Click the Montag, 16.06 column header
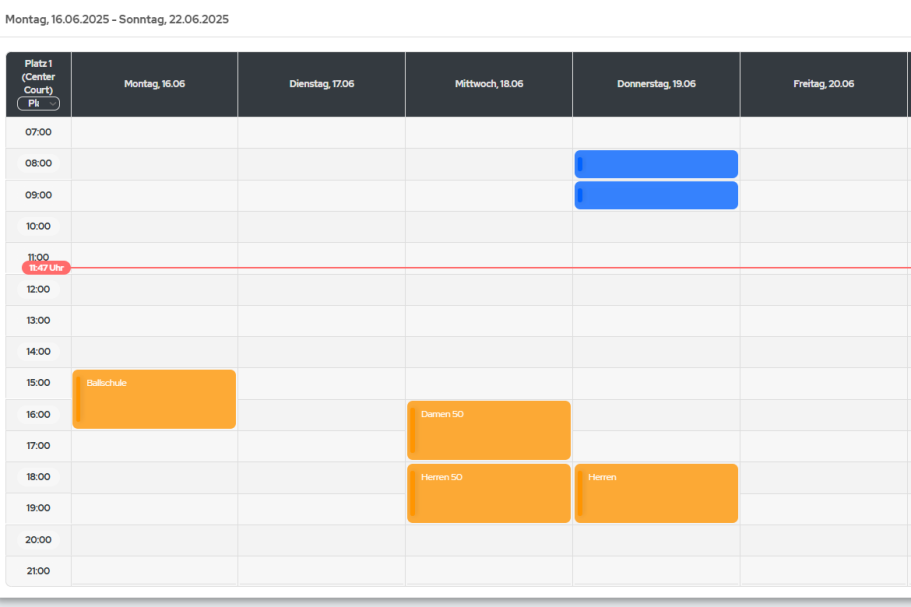 point(154,84)
